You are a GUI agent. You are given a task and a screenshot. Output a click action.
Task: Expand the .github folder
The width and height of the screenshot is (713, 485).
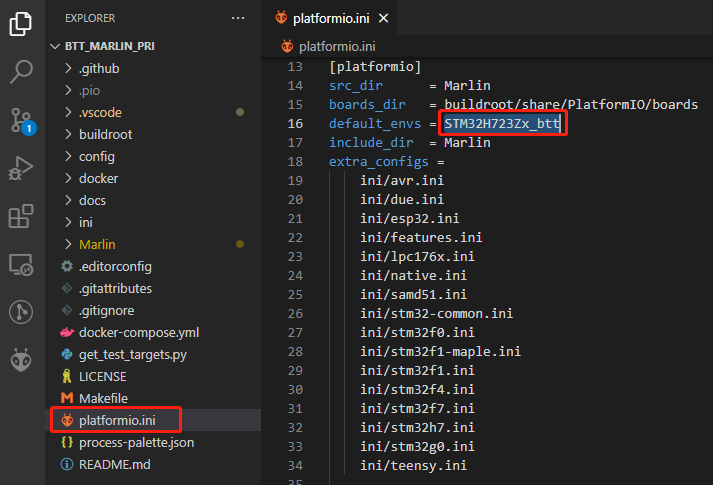99,68
